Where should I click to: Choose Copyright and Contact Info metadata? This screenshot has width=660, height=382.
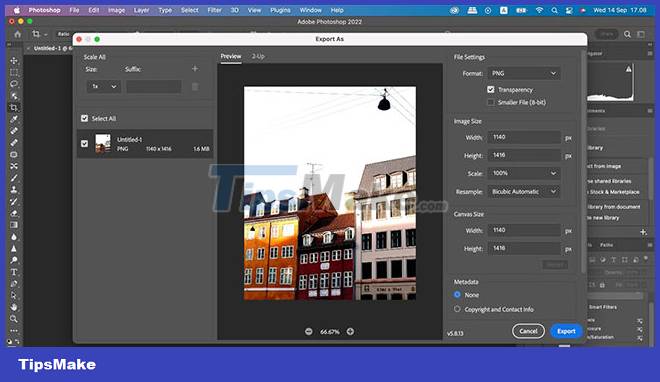point(457,309)
